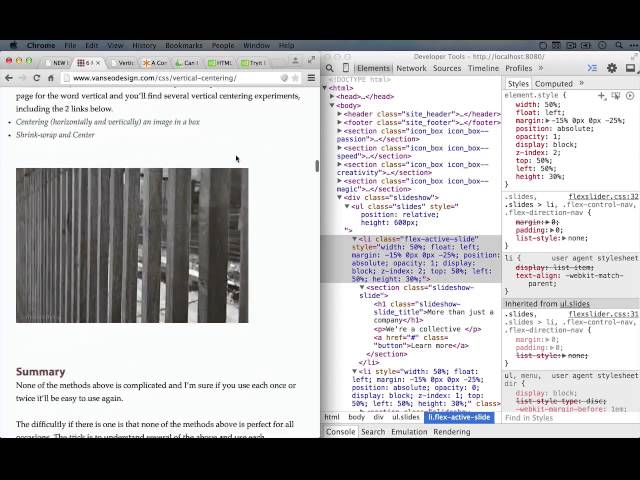Open the Emulation drawer tab
640x480 pixels.
[x=409, y=431]
